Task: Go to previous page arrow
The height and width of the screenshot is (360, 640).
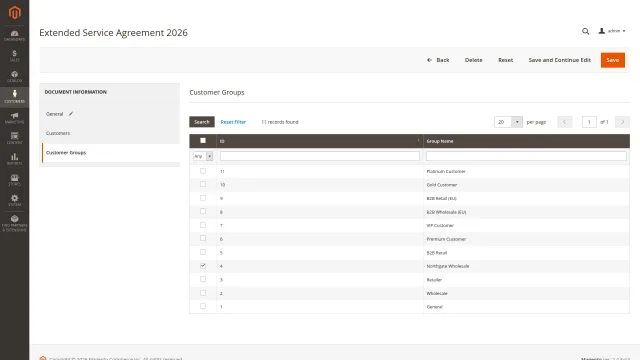Action: (x=564, y=122)
